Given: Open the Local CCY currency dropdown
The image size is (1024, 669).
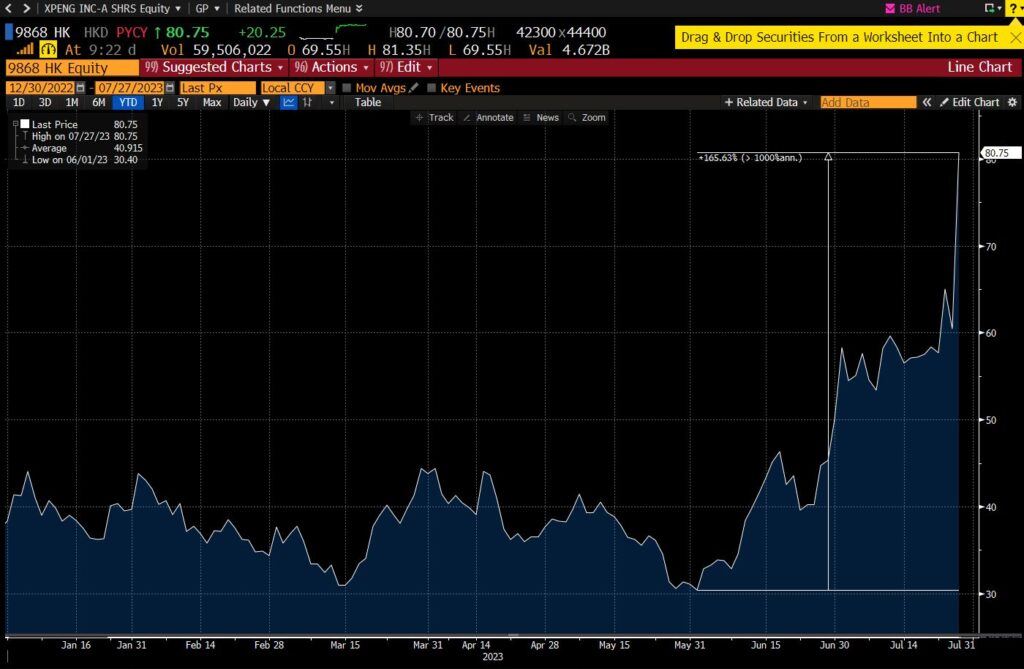Looking at the screenshot, I should 331,88.
